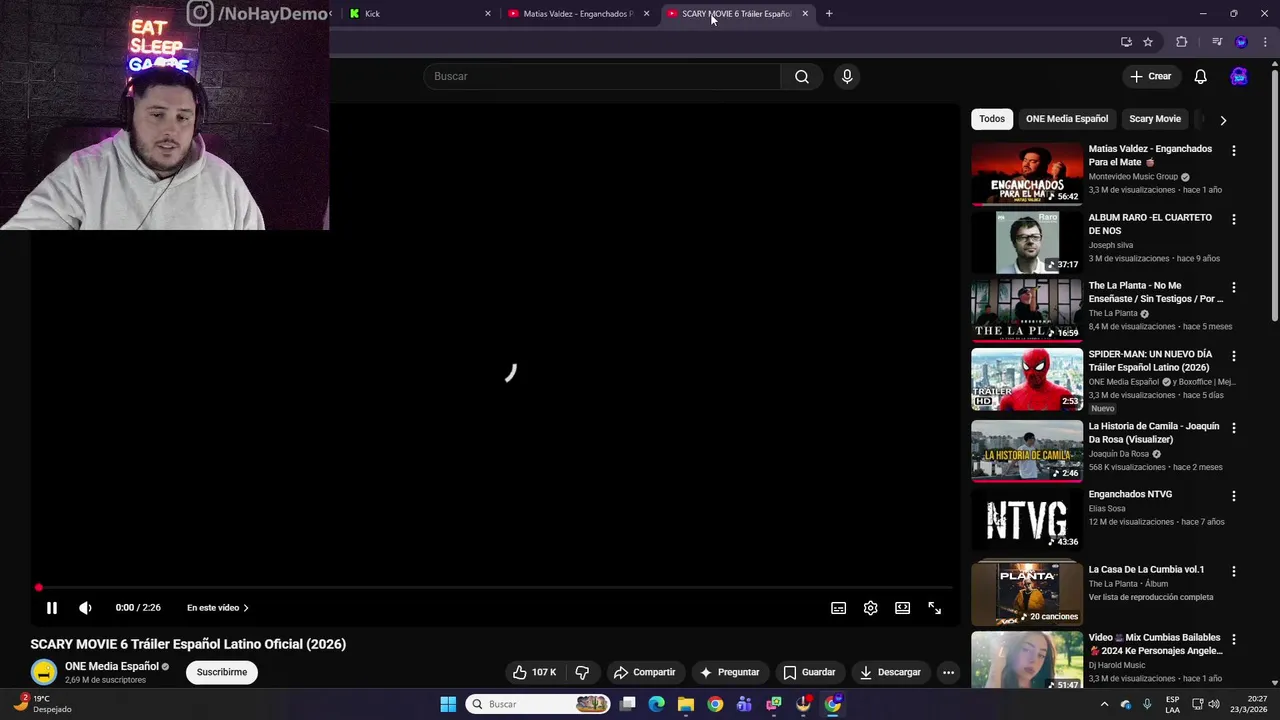Screen dimensions: 1280x720
Task: Focus the YouTube Buscar search field
Action: pos(602,76)
